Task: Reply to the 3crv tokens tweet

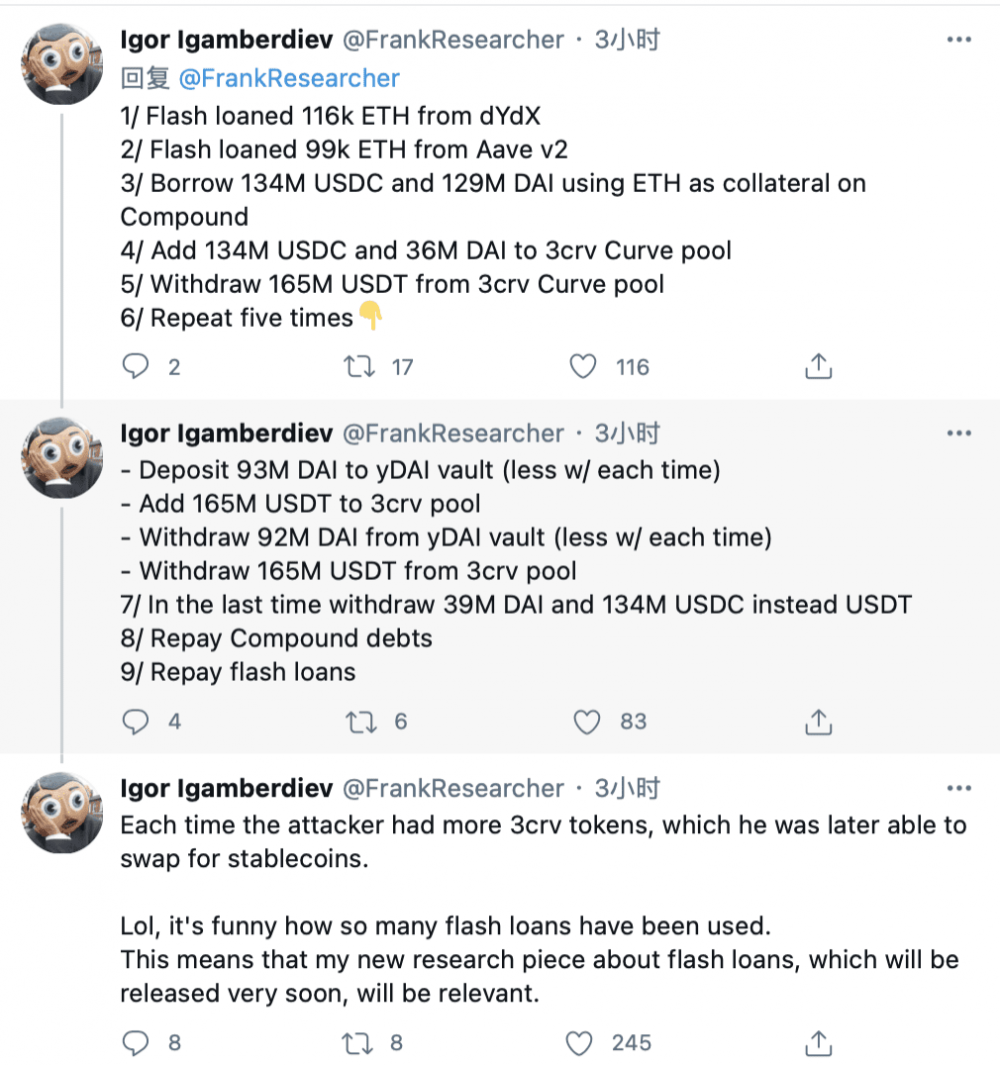Action: [135, 1043]
